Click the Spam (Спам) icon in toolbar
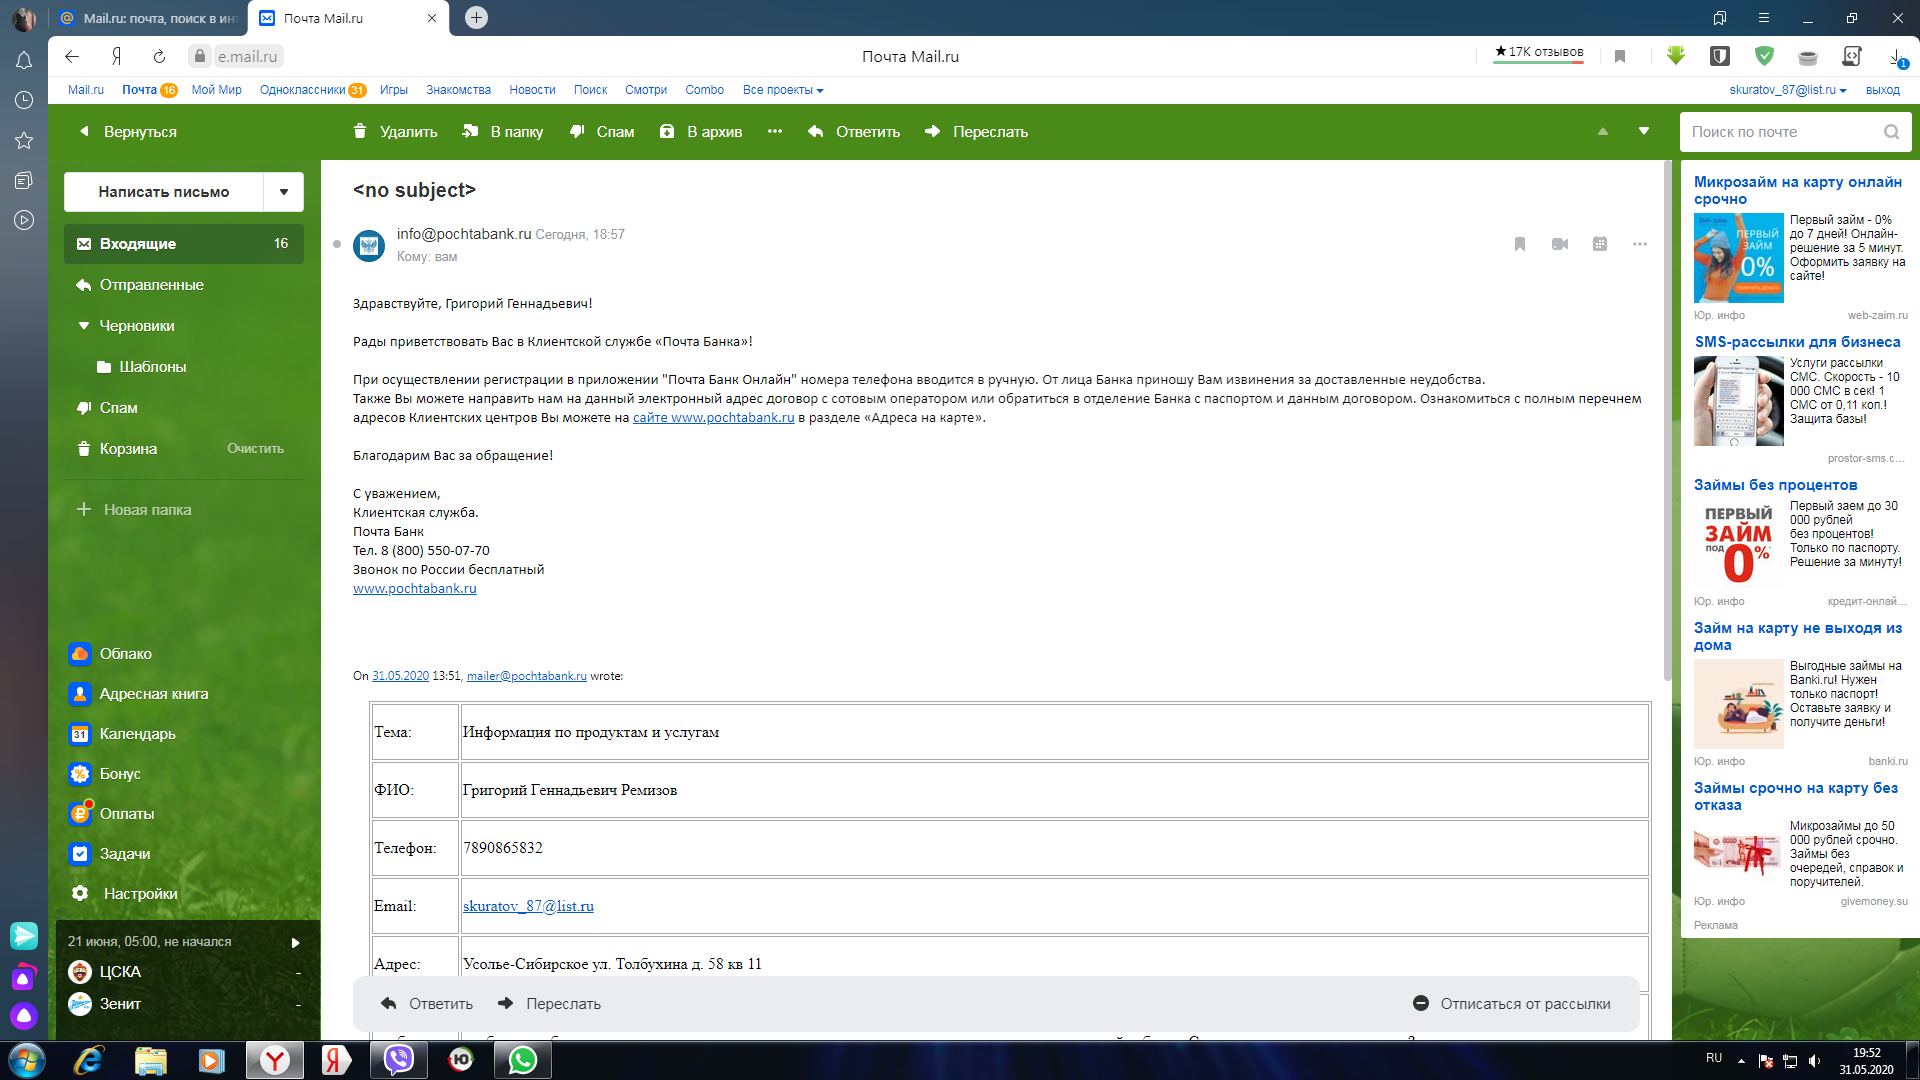Screen dimensions: 1920x1080 point(599,132)
